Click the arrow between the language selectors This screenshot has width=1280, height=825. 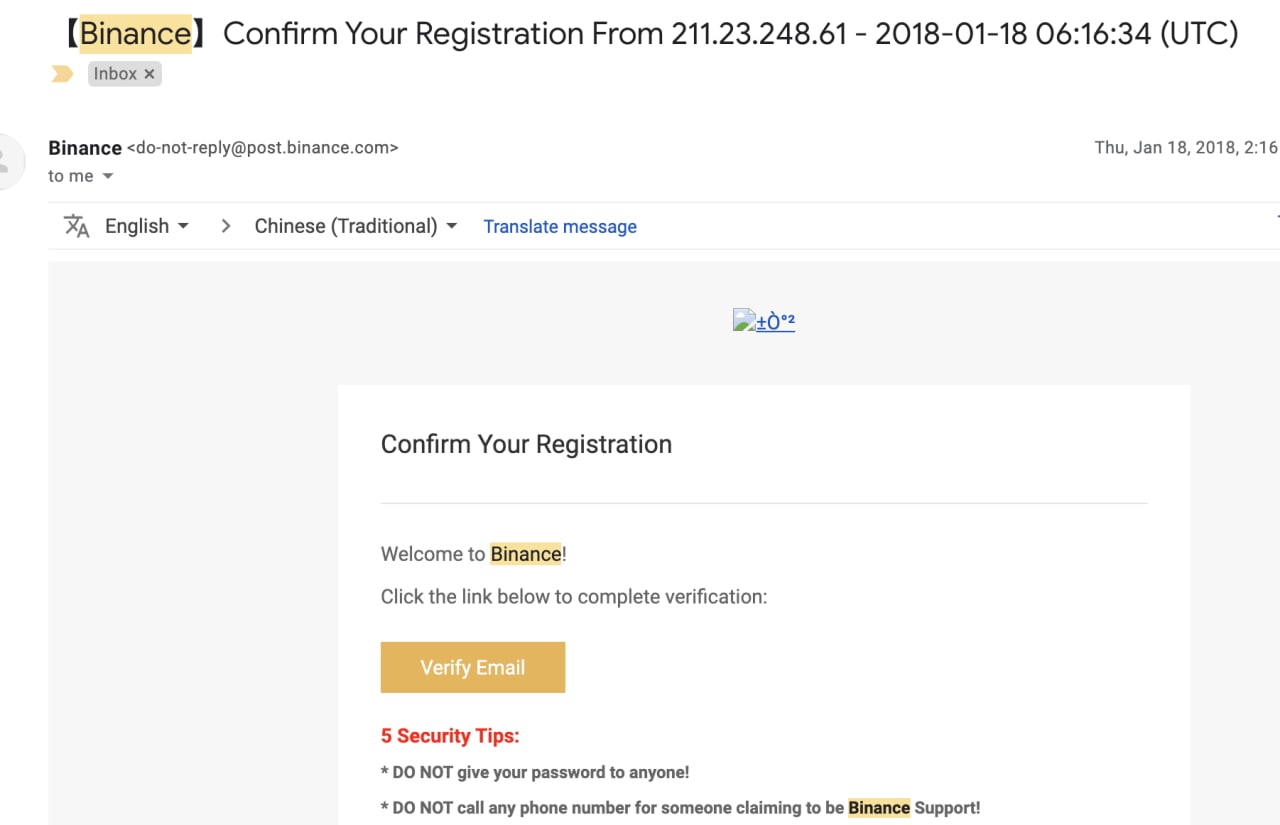click(226, 226)
